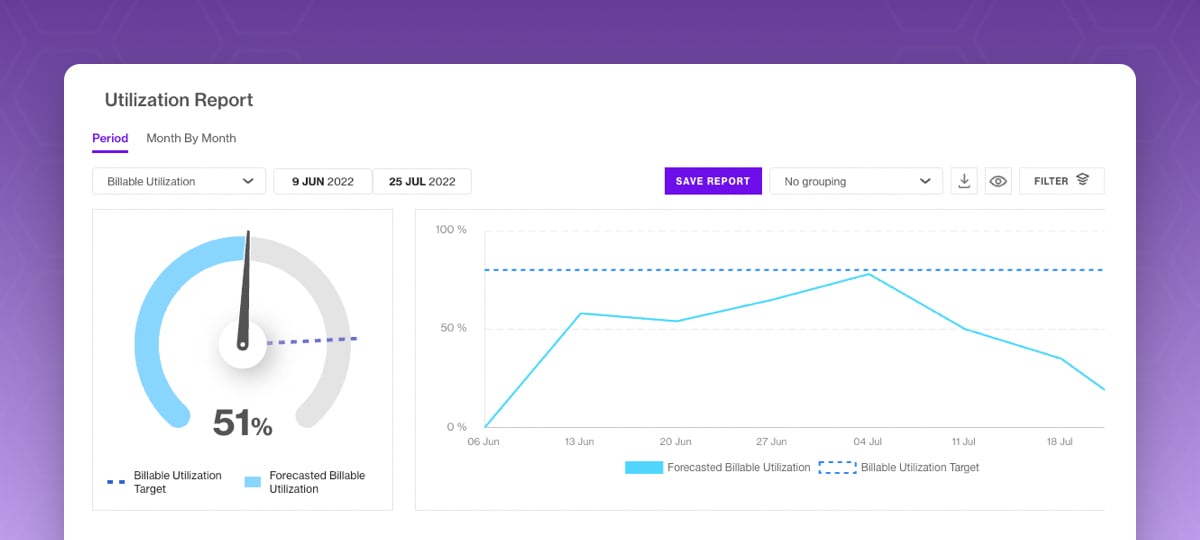
Task: Click the 9 JUN 2022 start date
Action: [x=322, y=181]
